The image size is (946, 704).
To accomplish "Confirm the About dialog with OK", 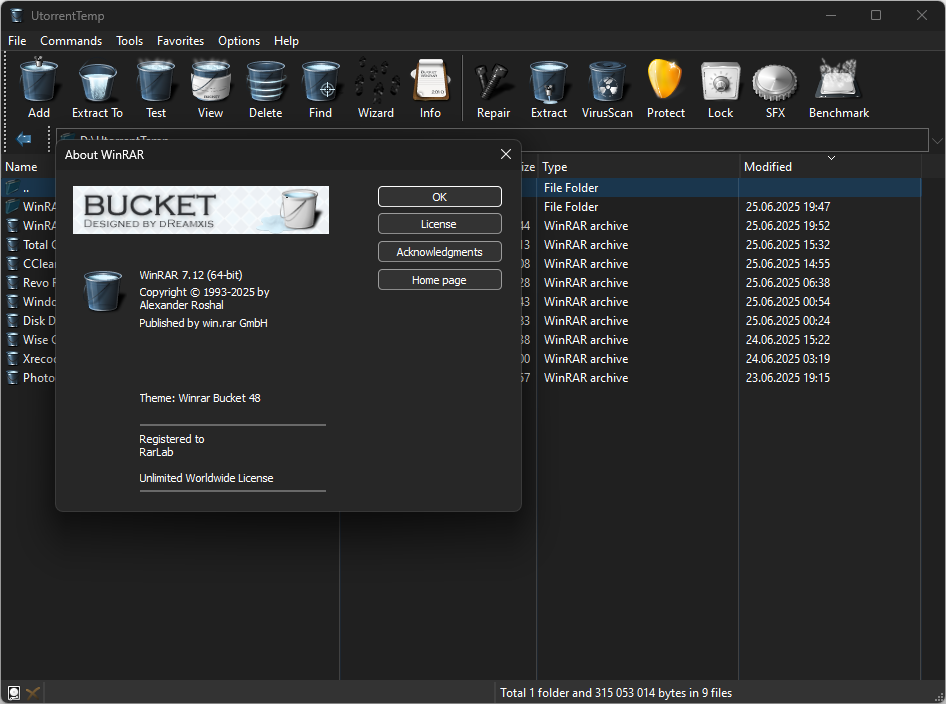I will pyautogui.click(x=440, y=197).
